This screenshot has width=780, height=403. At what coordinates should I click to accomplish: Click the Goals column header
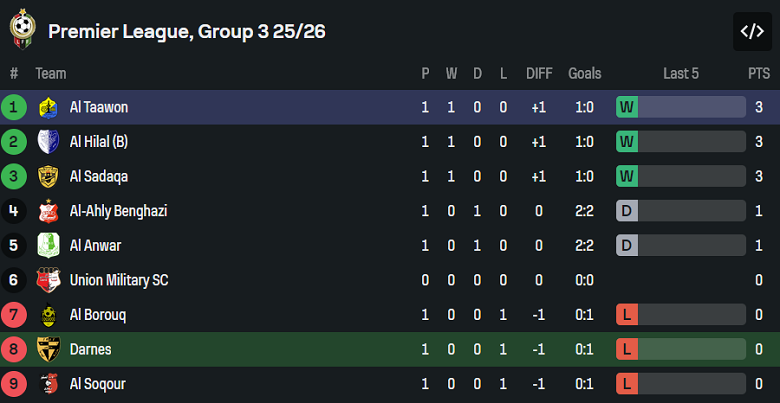click(585, 73)
